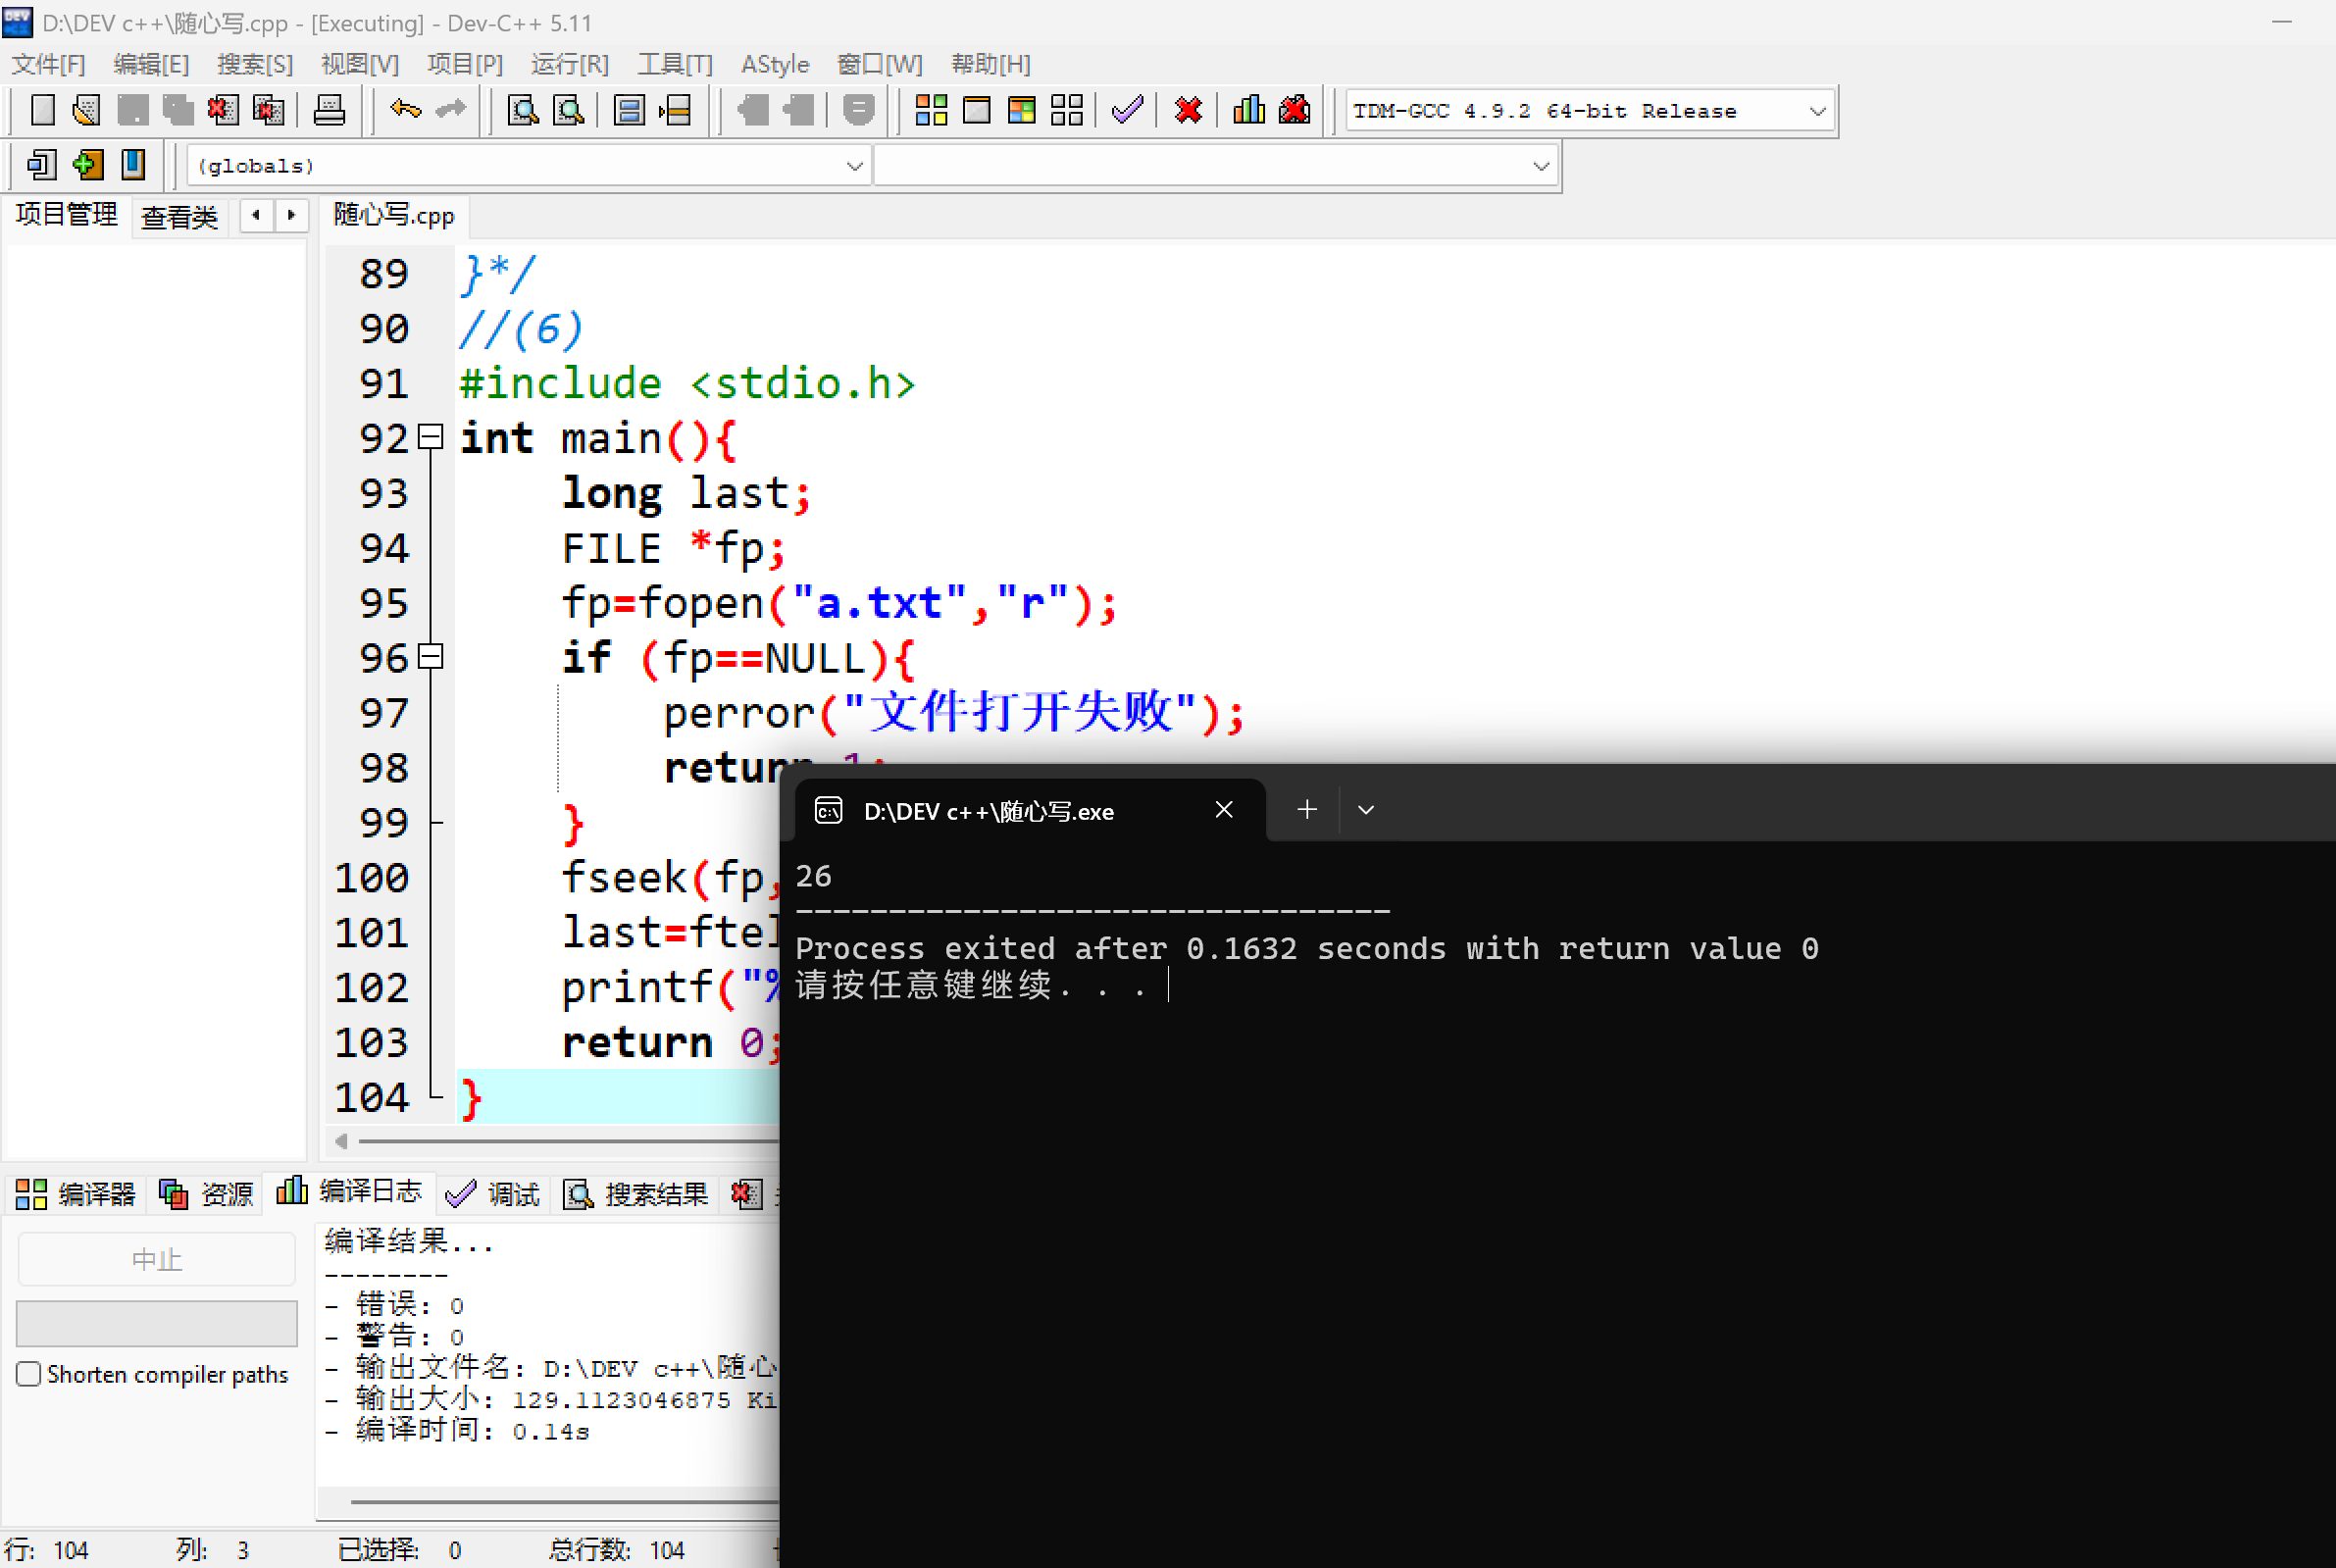Enable the Shorten compiler paths checkbox

point(29,1374)
